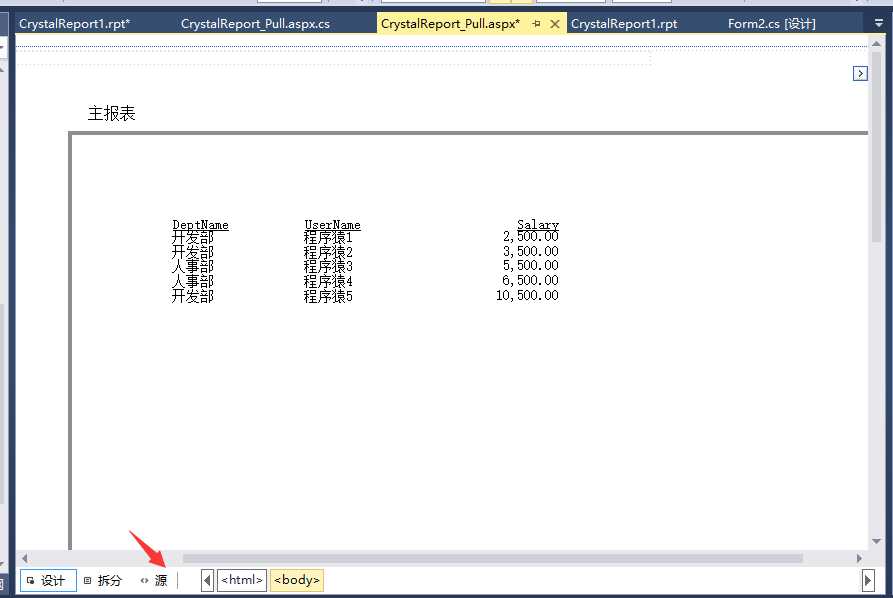Select the <html> tag in breadcrumb

[242, 580]
